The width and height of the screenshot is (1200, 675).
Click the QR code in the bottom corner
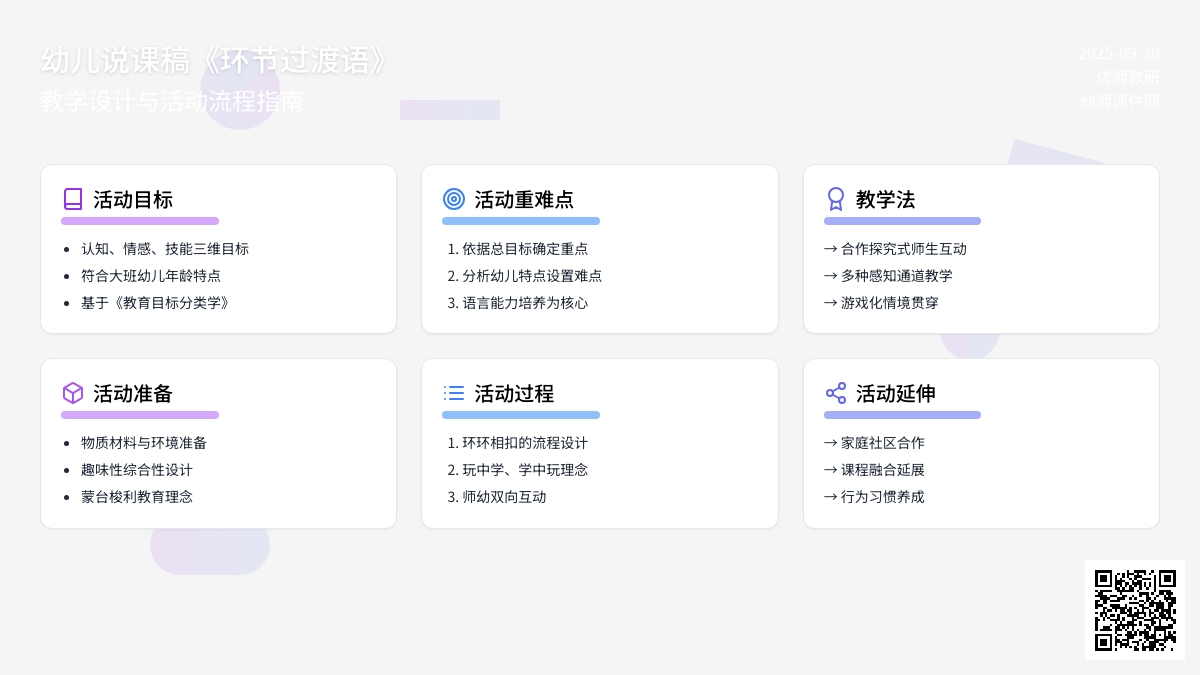point(1135,610)
